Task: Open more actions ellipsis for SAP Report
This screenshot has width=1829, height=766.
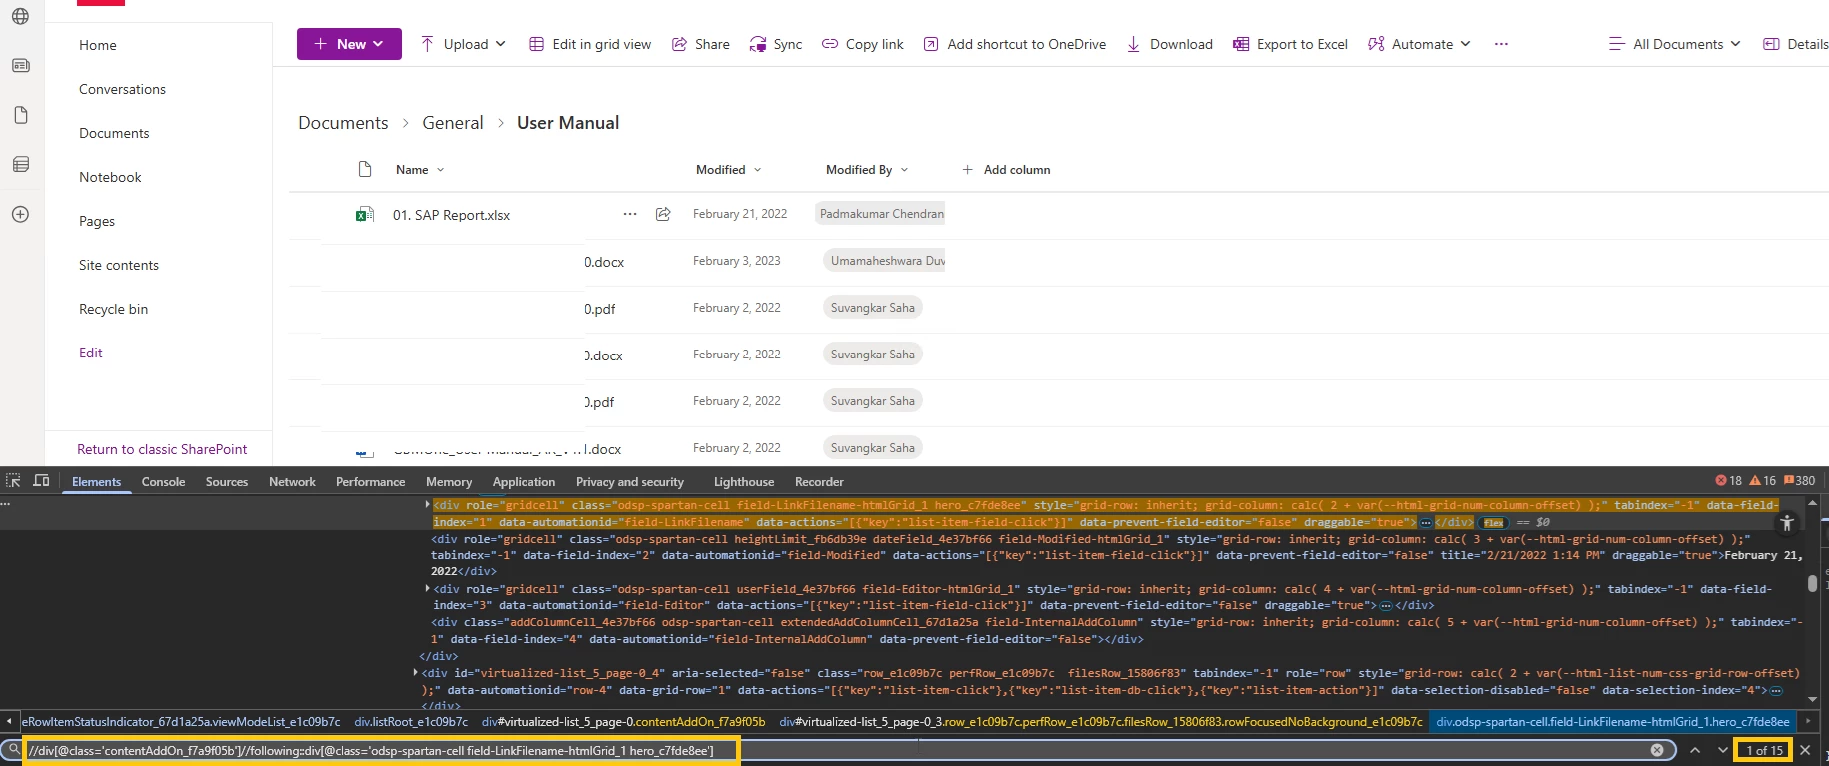Action: tap(630, 214)
